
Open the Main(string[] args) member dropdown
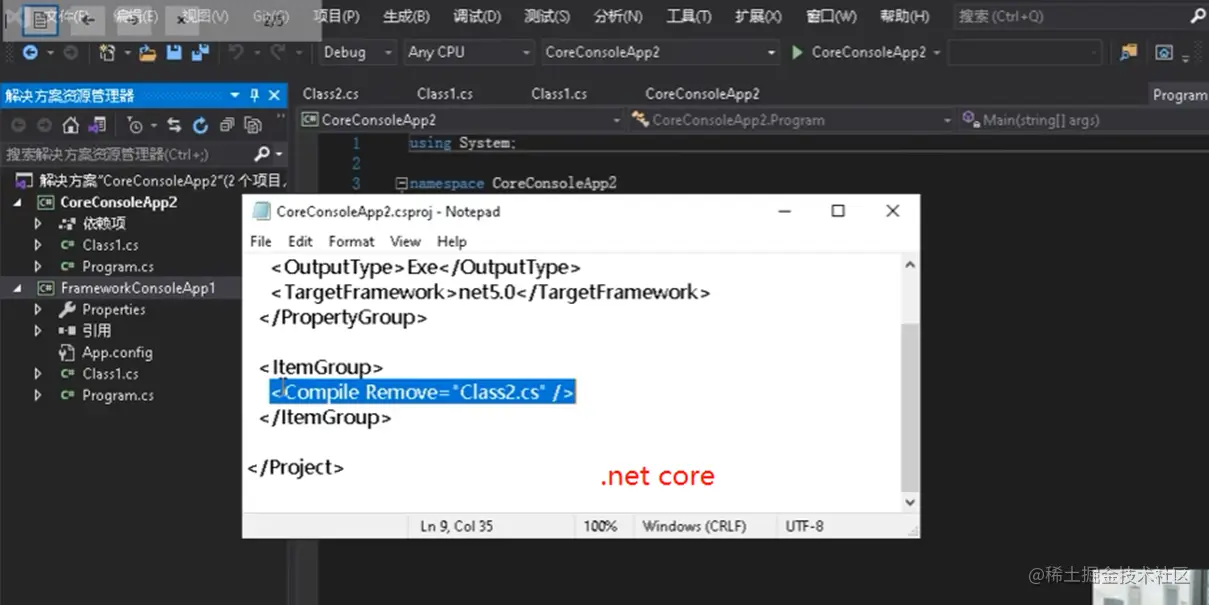1083,120
